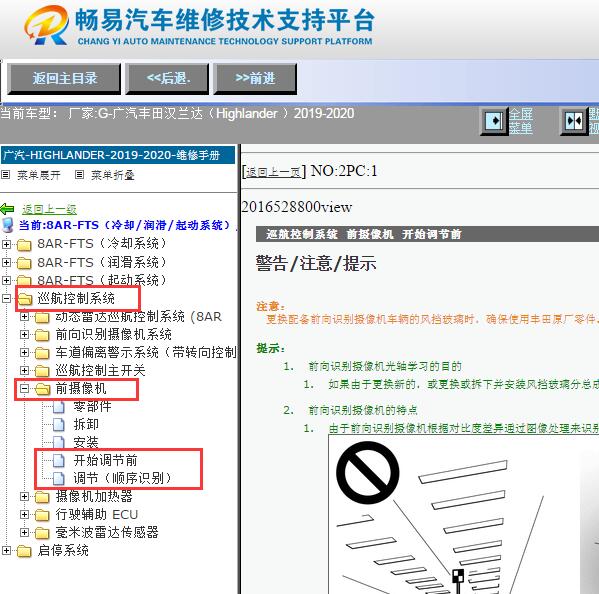Click folder icon for 毫米波雷达传感器
The image size is (599, 594).
(42, 533)
